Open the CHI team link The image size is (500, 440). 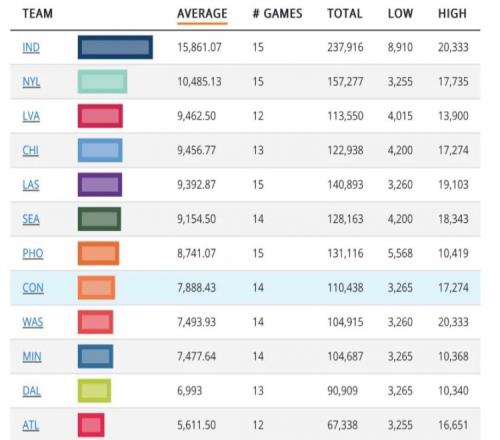pyautogui.click(x=30, y=150)
